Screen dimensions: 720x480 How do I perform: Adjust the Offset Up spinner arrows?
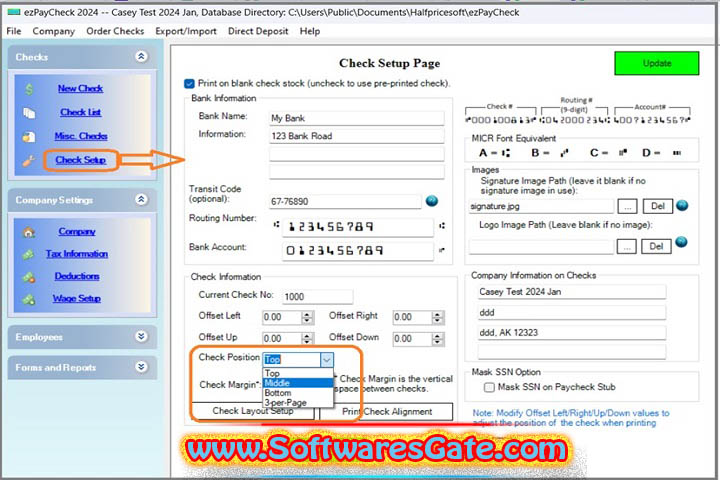pyautogui.click(x=307, y=339)
